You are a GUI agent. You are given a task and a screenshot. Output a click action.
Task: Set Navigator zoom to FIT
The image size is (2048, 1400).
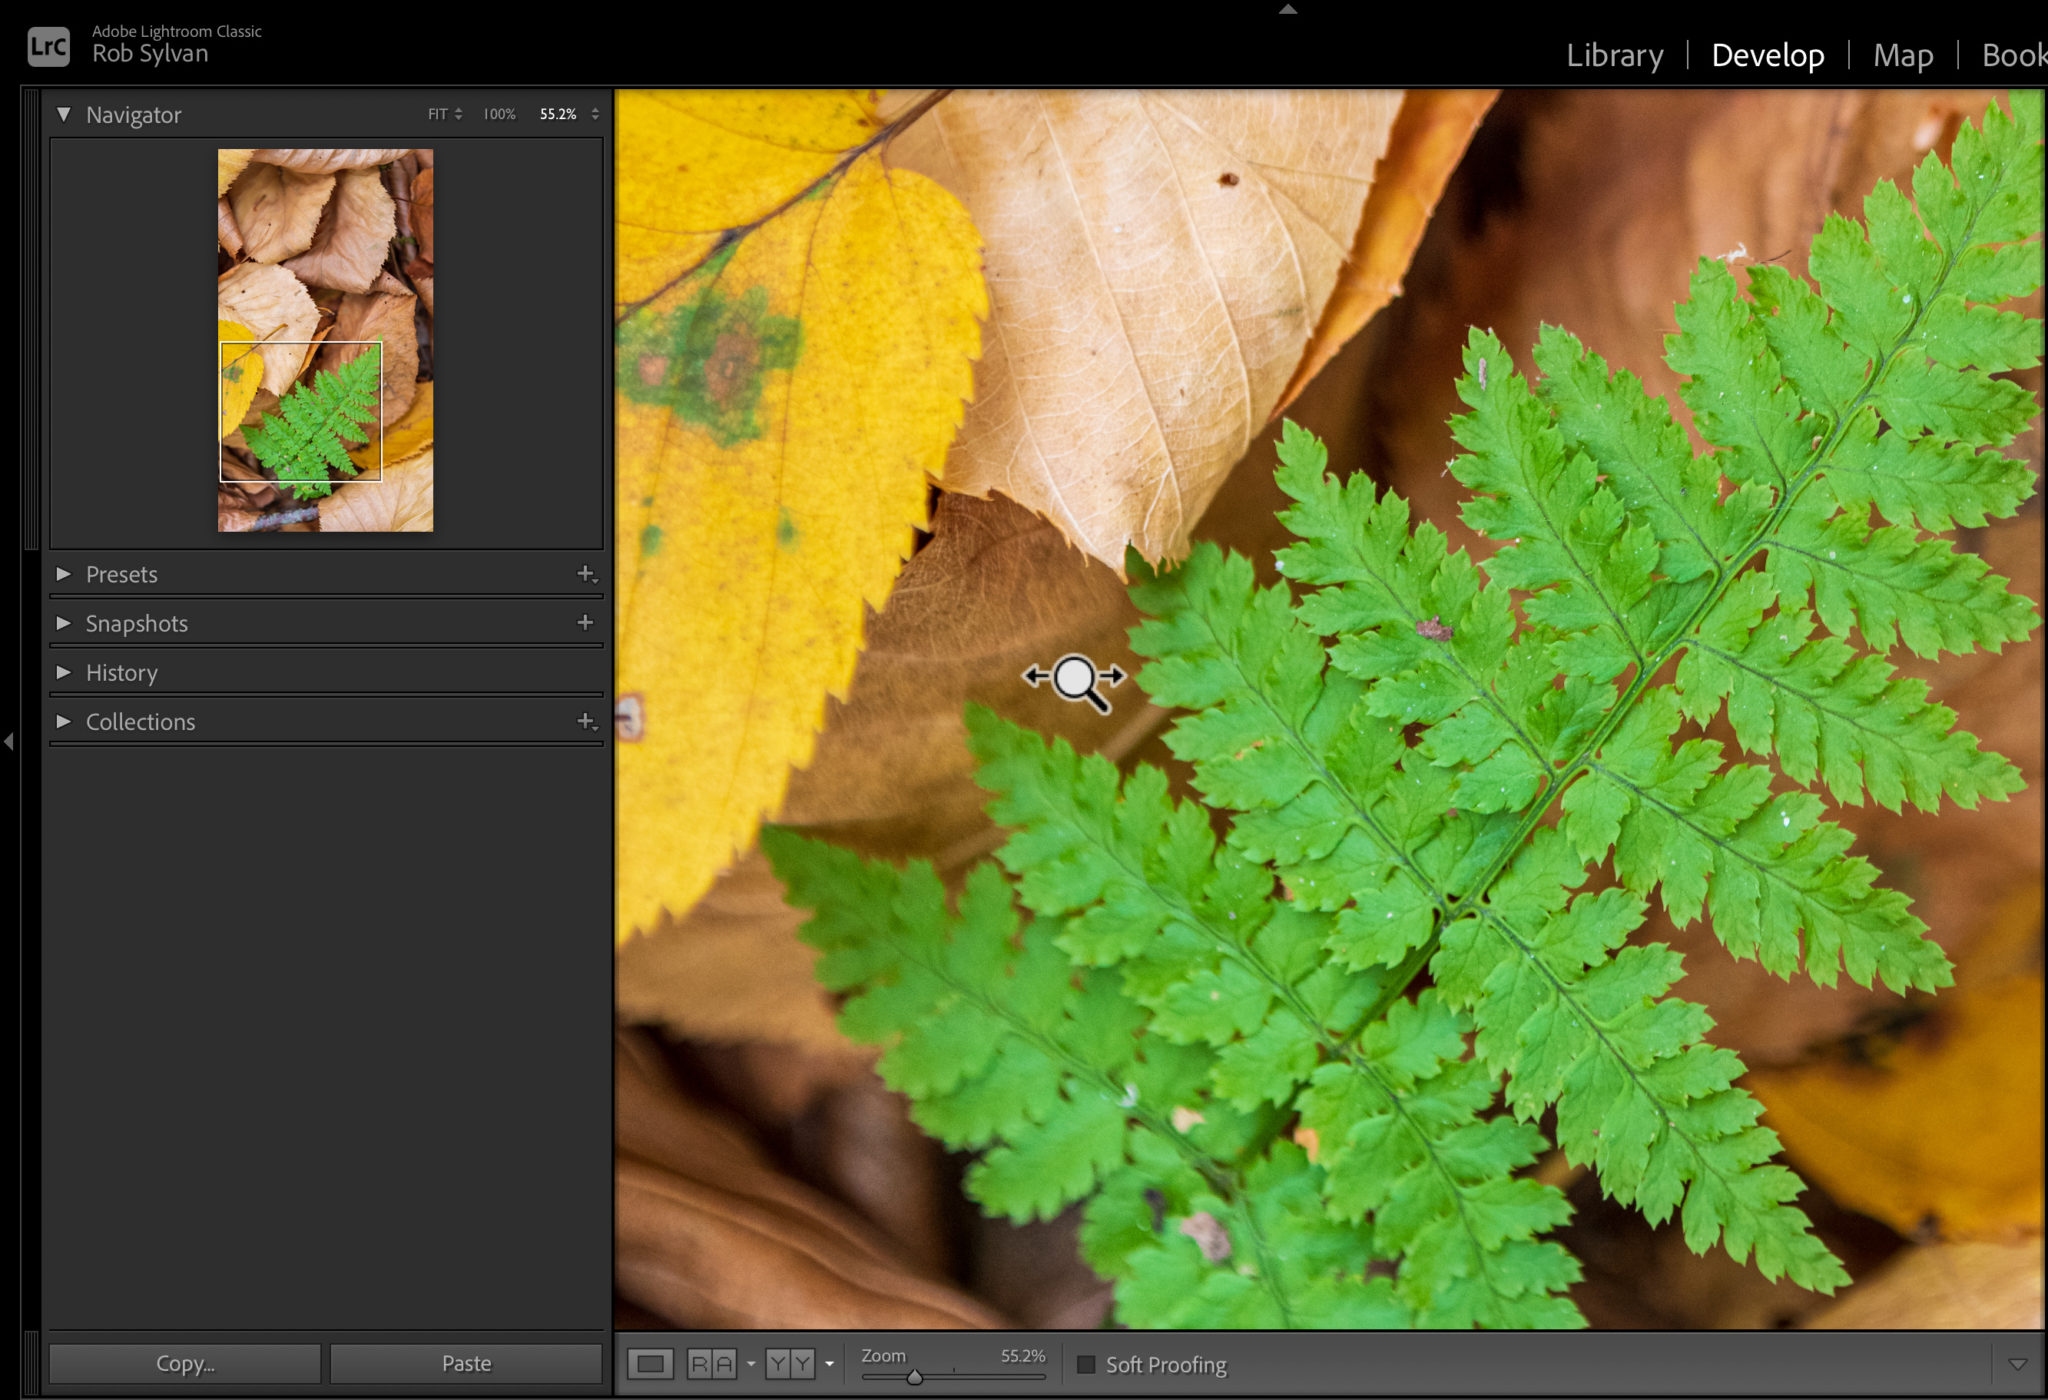[435, 114]
